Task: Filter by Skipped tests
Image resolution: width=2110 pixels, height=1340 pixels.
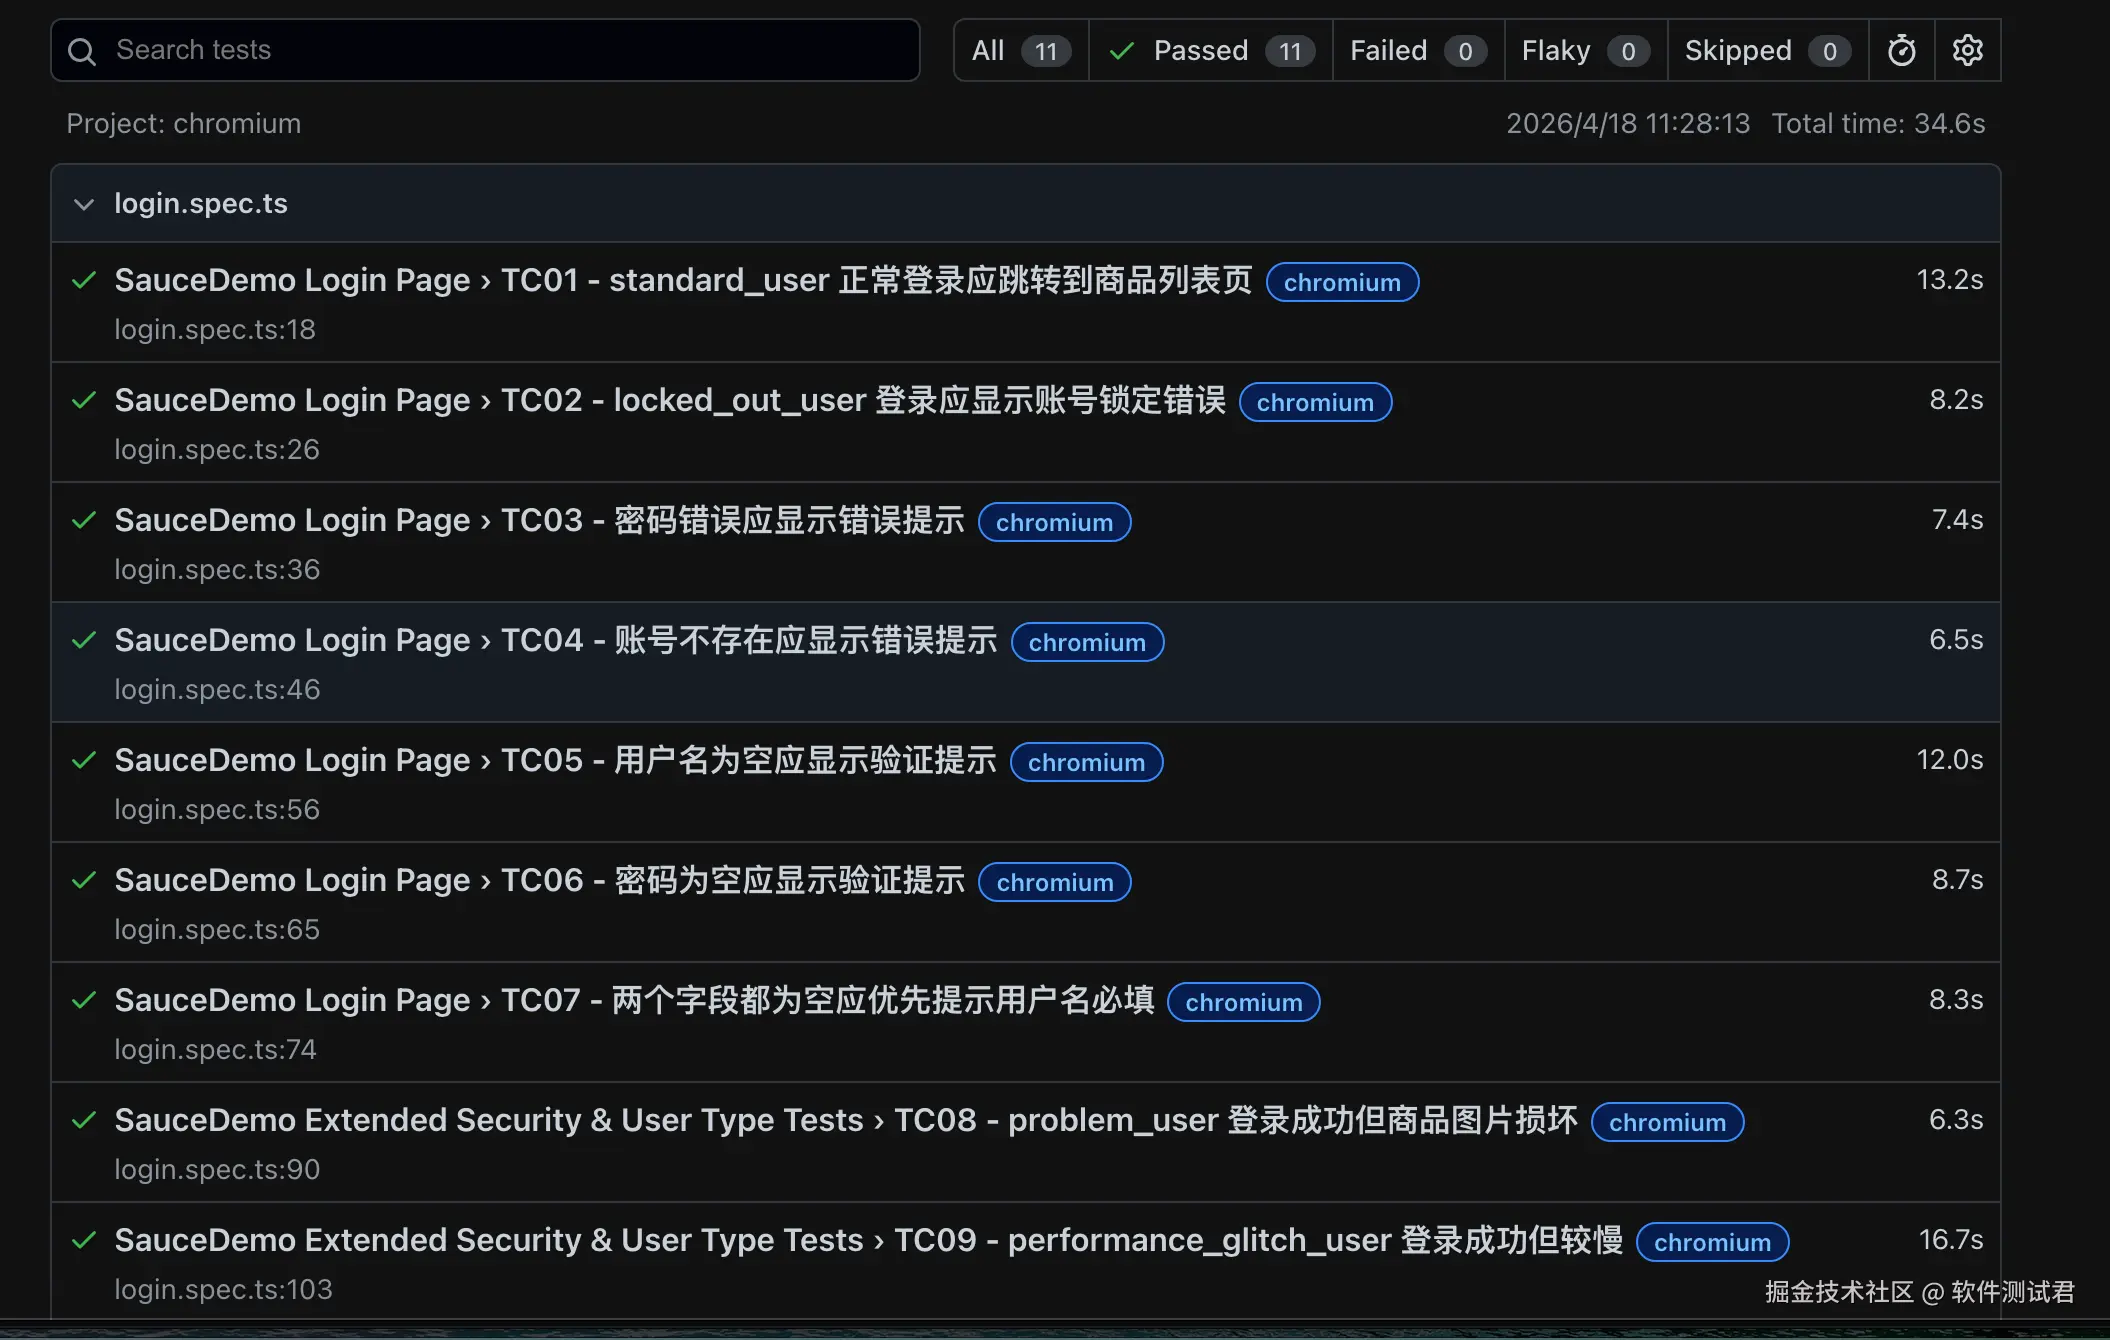Action: (1766, 50)
